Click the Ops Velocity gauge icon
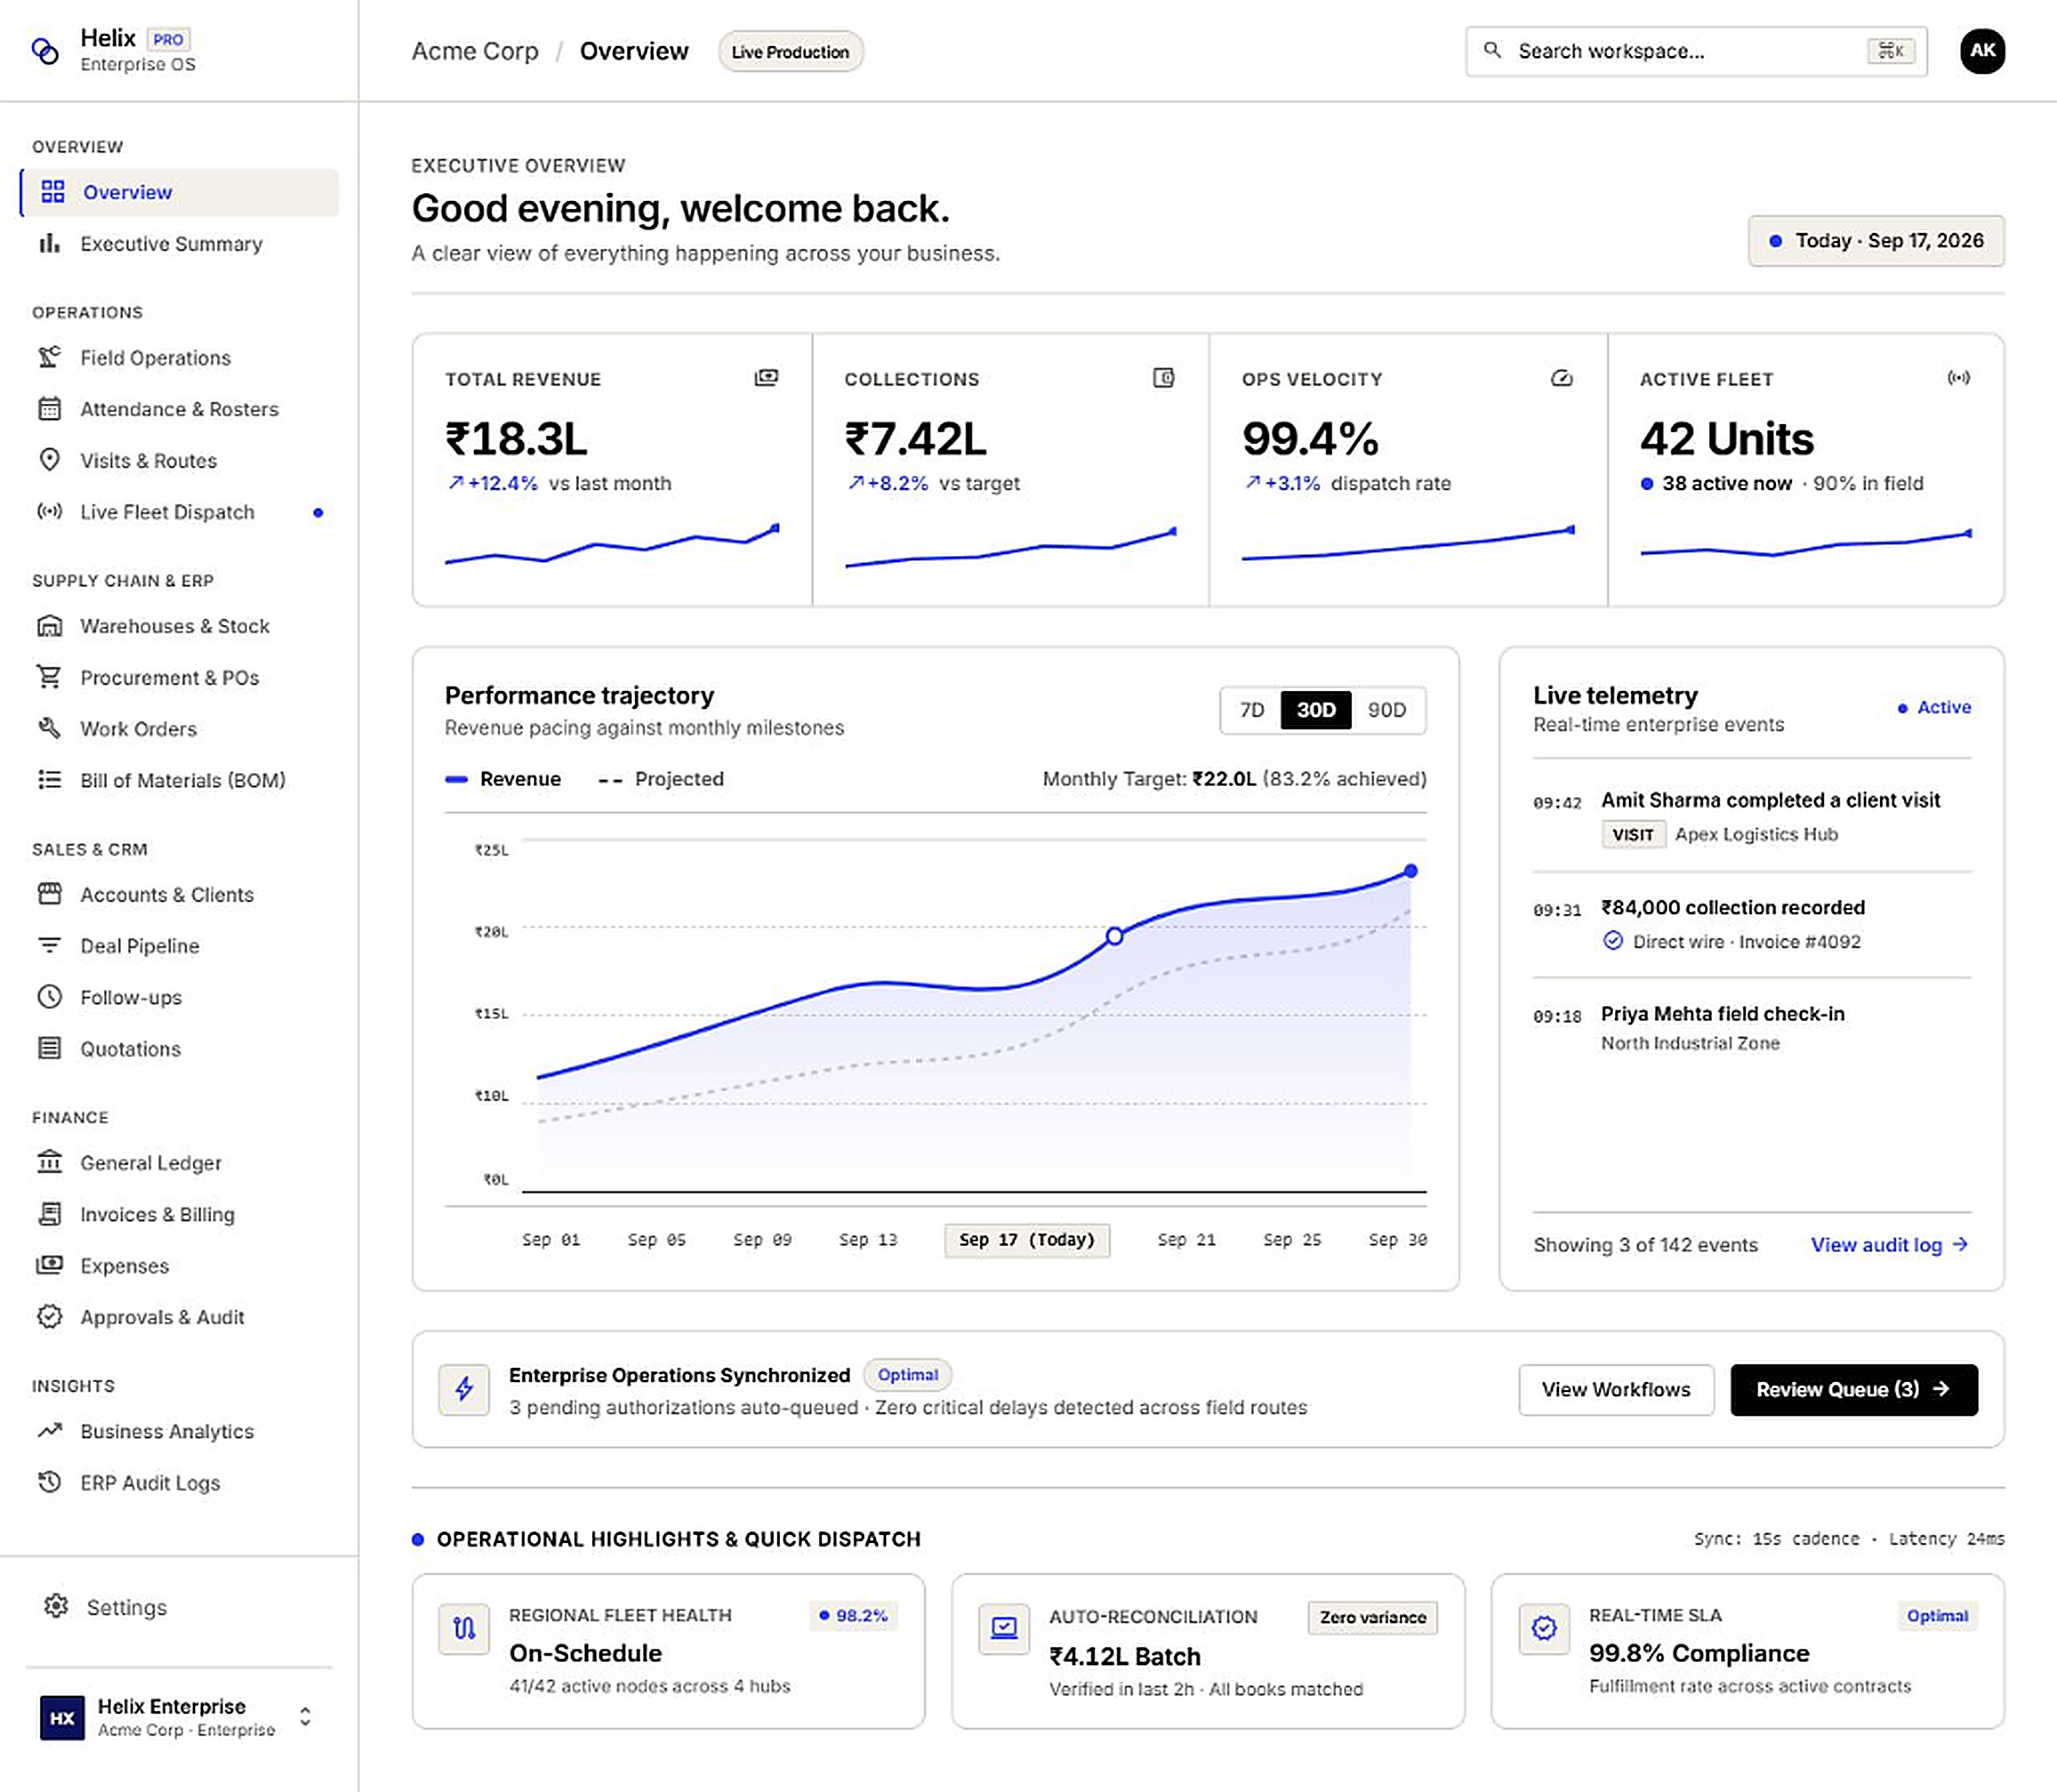 [x=1562, y=378]
